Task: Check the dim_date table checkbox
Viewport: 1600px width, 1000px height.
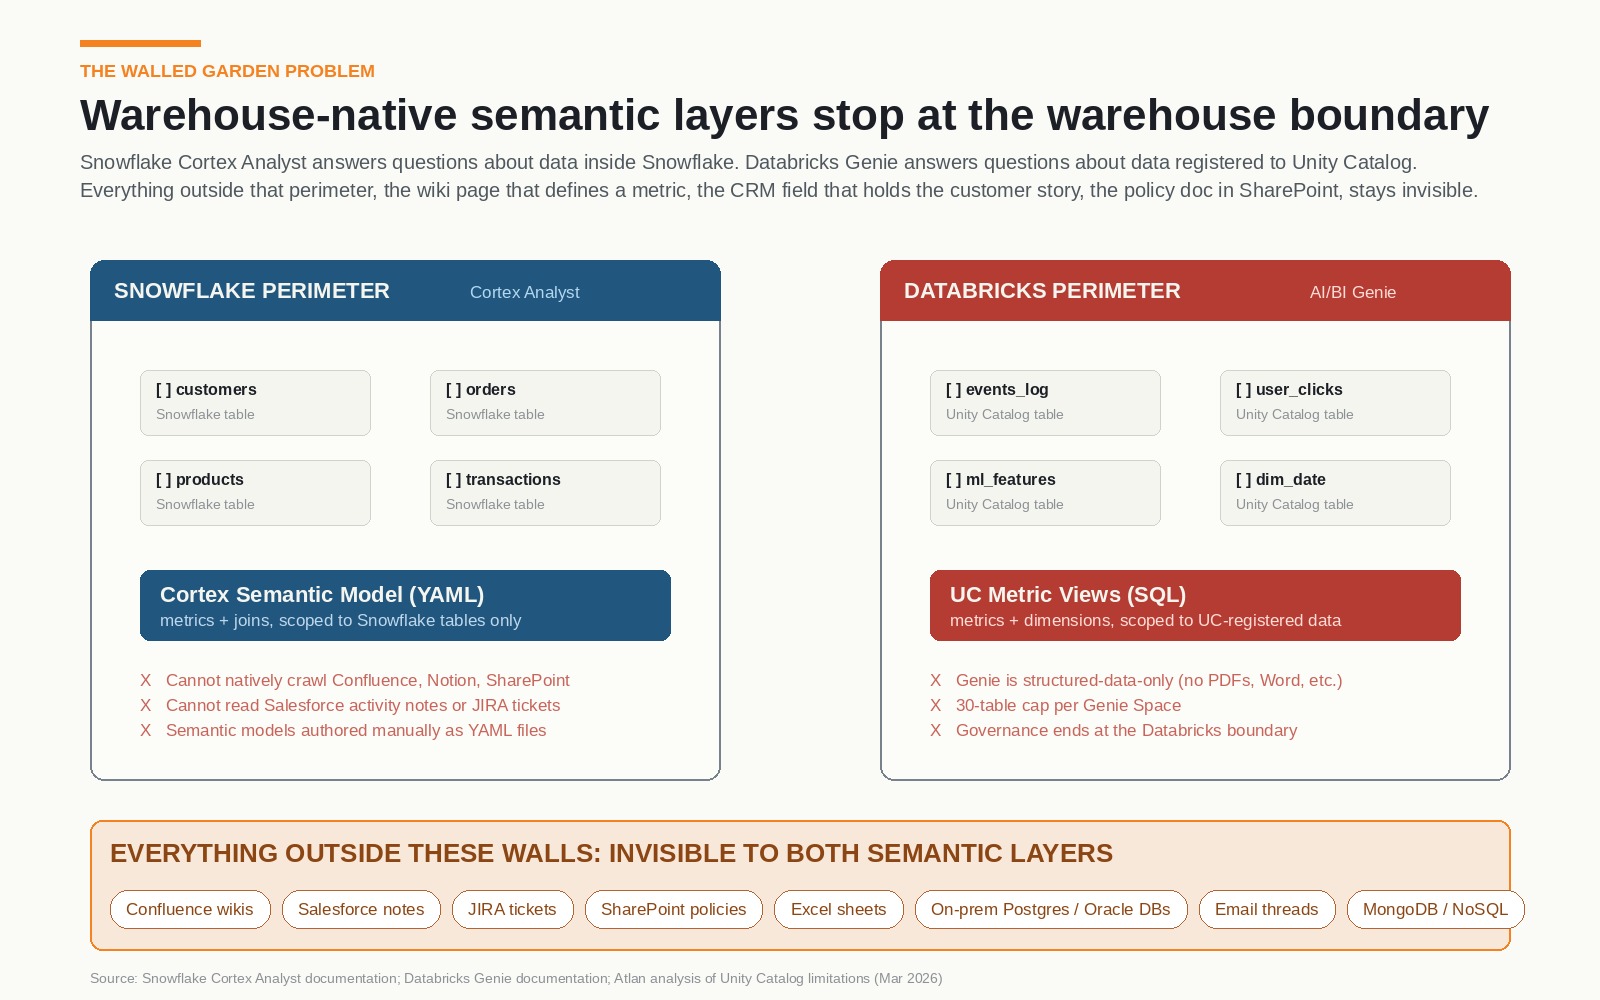Action: tap(1244, 480)
